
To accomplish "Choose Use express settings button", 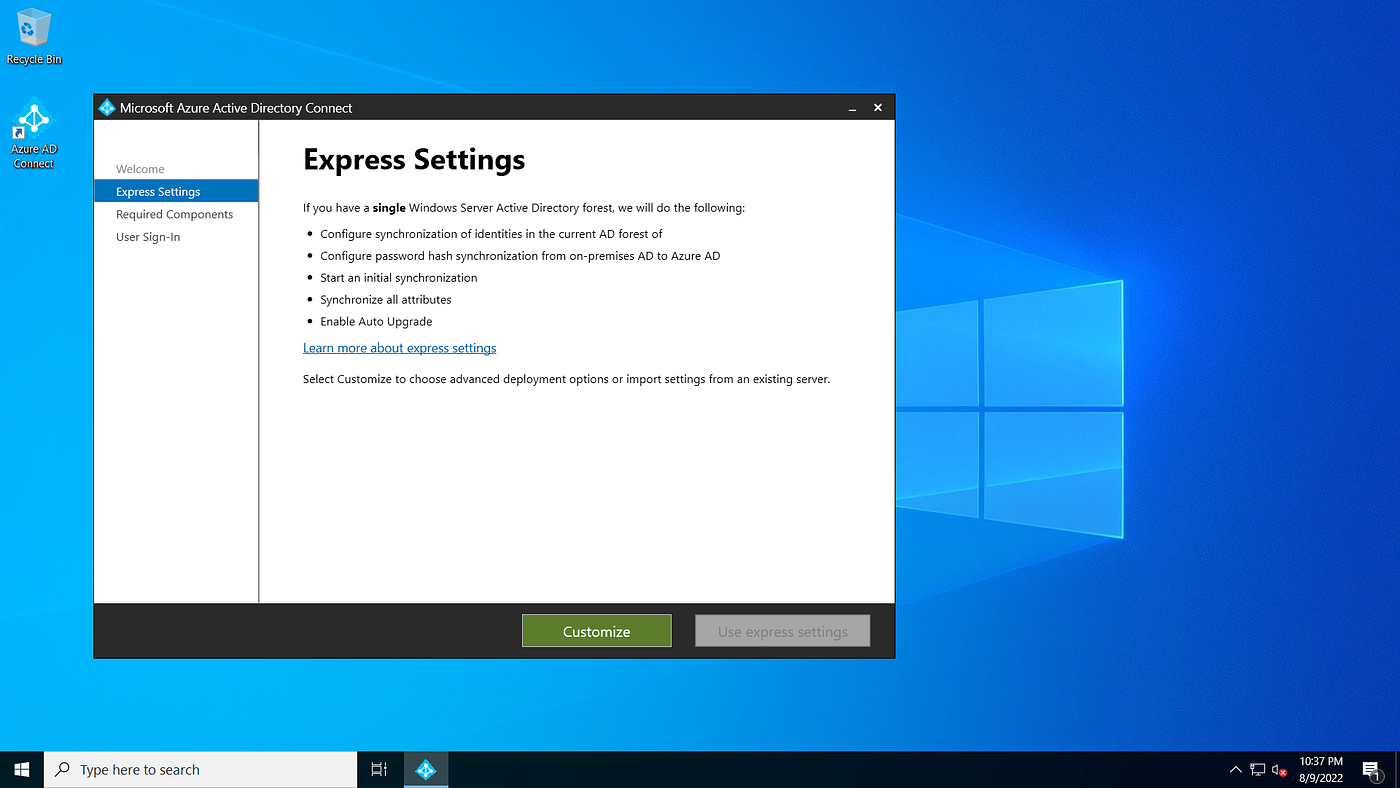I will click(x=783, y=631).
